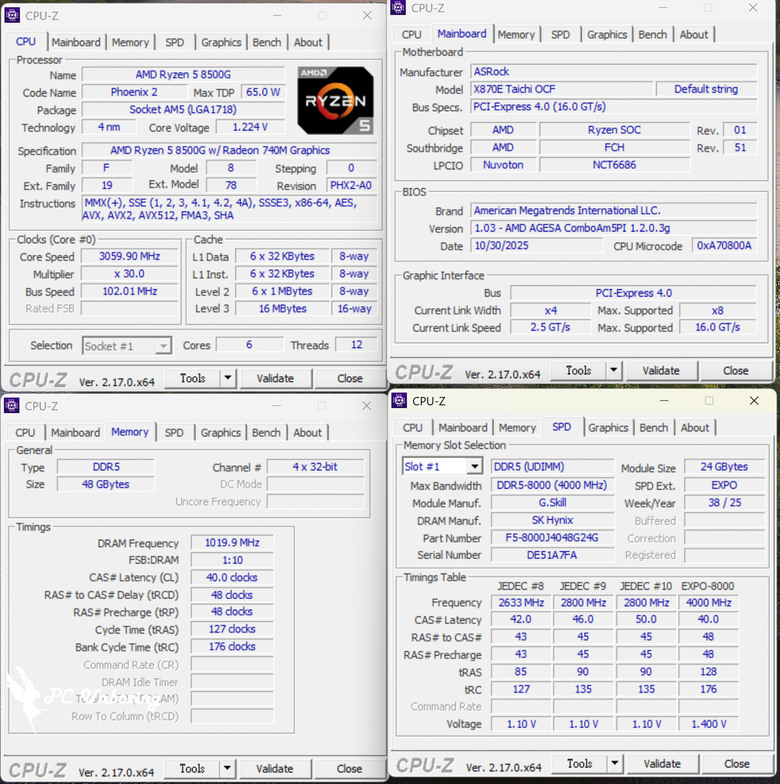
Task: Expand Tools dropdown arrow in Memory window
Action: pyautogui.click(x=228, y=768)
